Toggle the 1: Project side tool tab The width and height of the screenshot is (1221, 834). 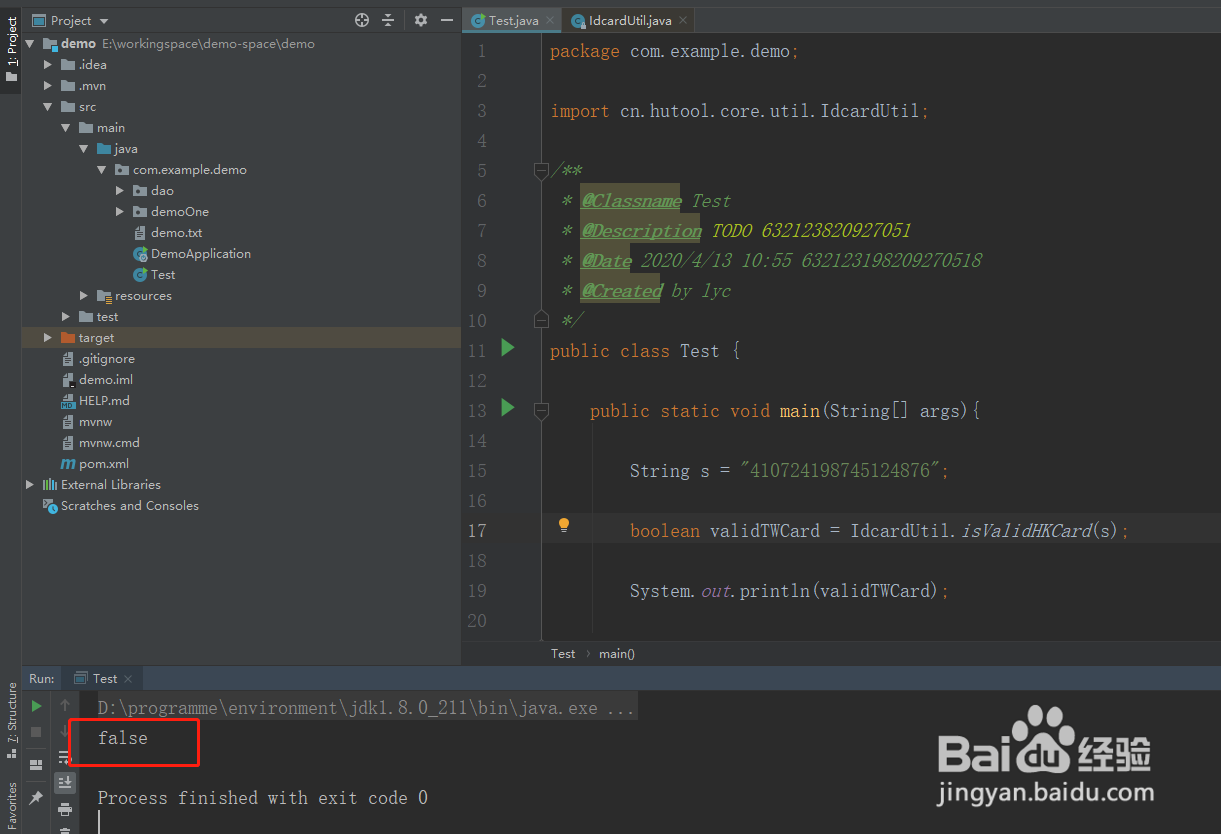coord(11,48)
